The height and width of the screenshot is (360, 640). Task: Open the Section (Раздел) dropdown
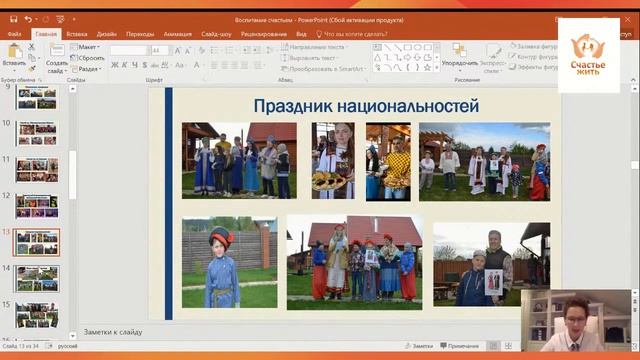pos(87,69)
